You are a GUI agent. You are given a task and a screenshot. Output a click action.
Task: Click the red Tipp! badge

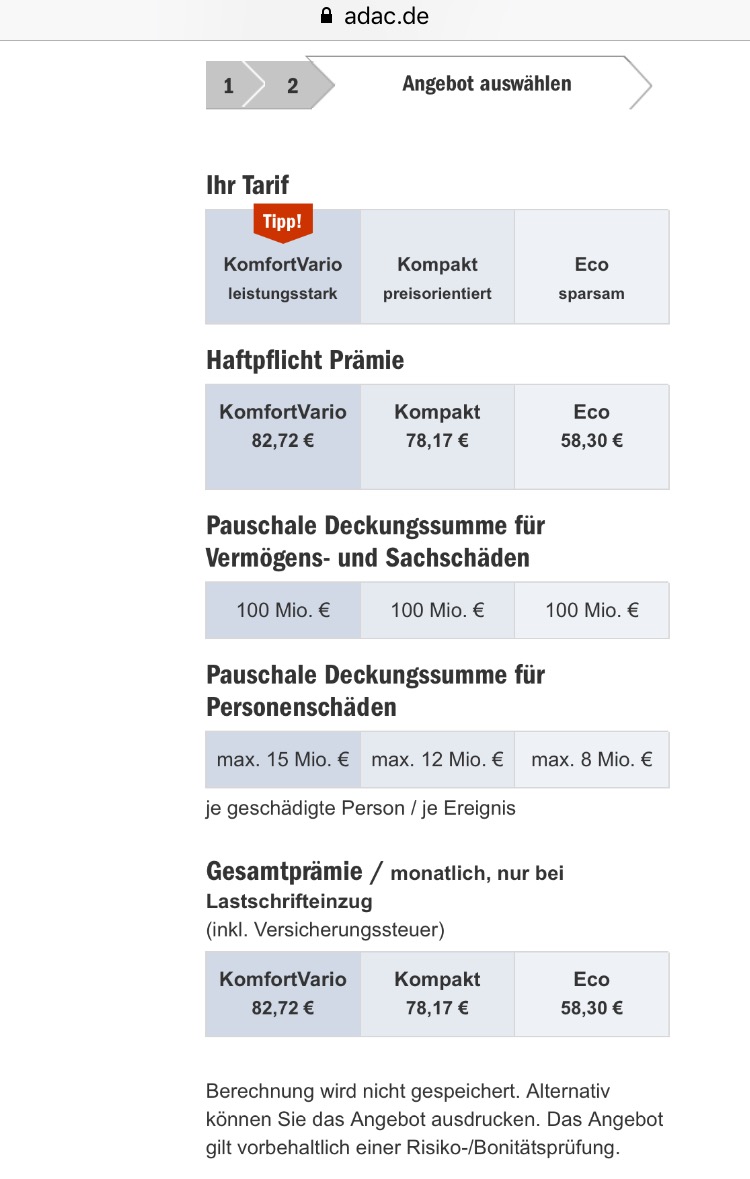pyautogui.click(x=282, y=222)
